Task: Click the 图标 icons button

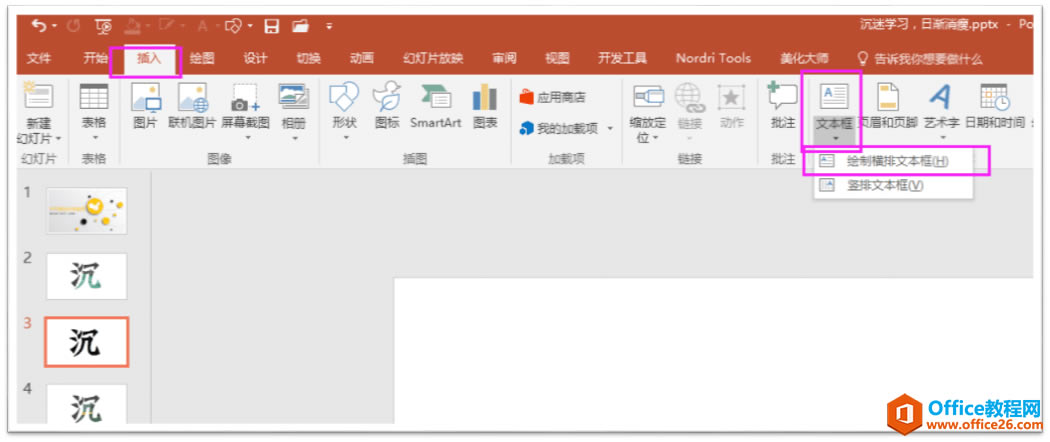Action: [x=387, y=106]
